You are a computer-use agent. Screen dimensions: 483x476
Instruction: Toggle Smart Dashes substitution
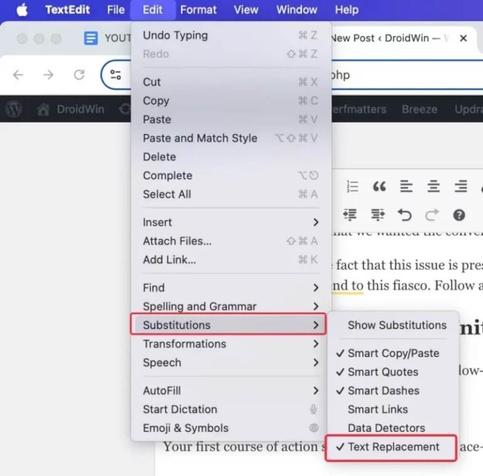pyautogui.click(x=393, y=391)
